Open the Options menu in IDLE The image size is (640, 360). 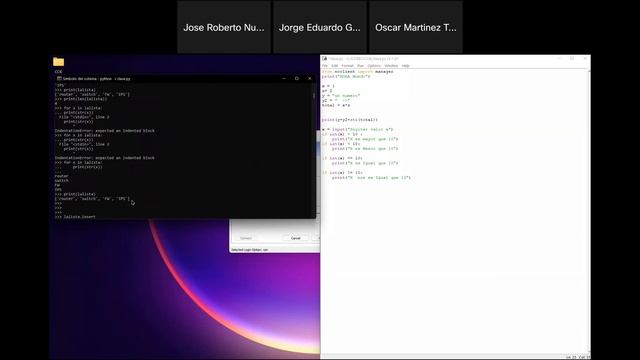374,66
